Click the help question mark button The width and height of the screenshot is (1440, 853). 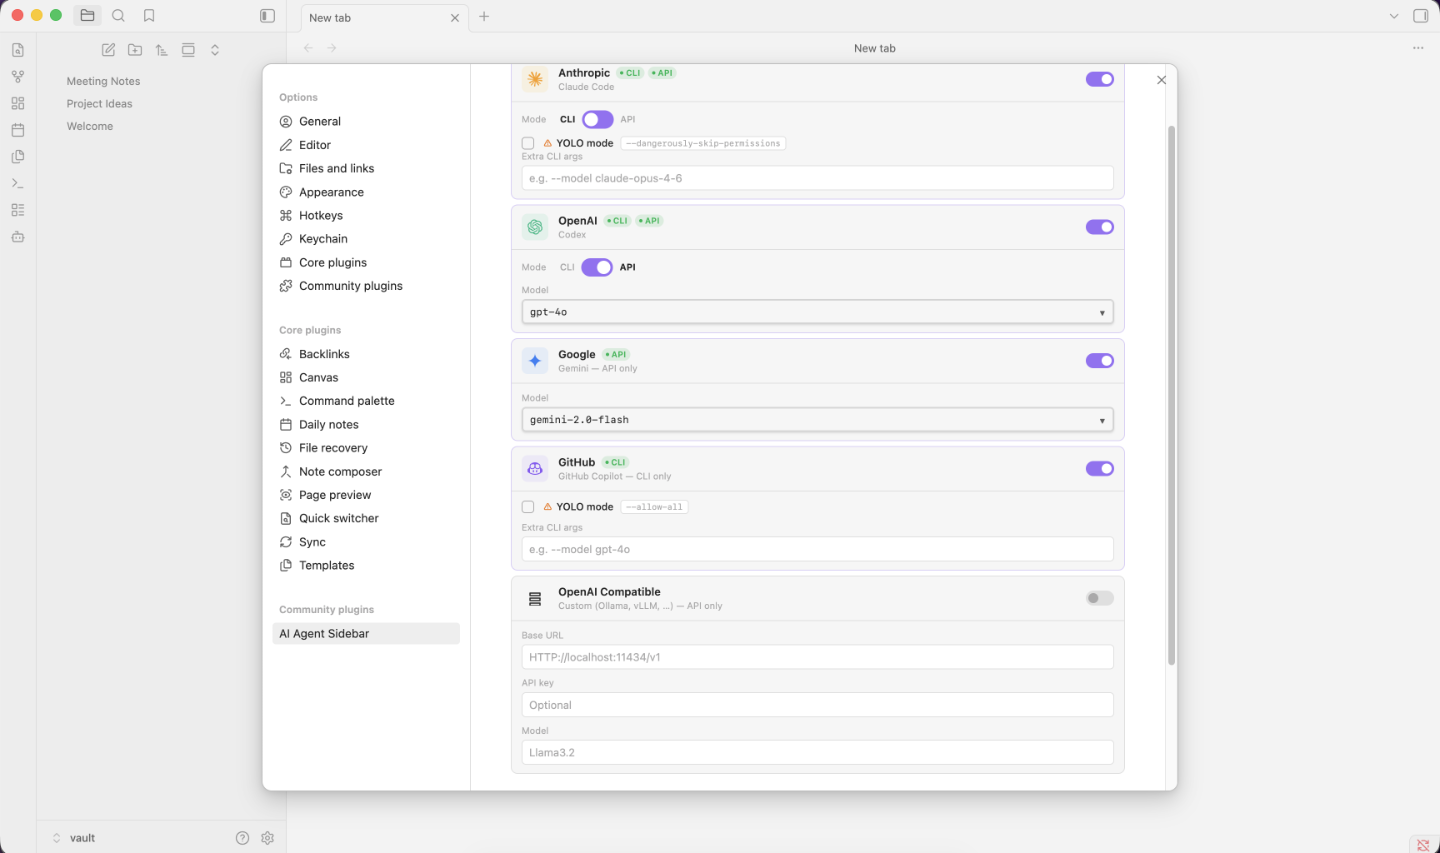242,837
